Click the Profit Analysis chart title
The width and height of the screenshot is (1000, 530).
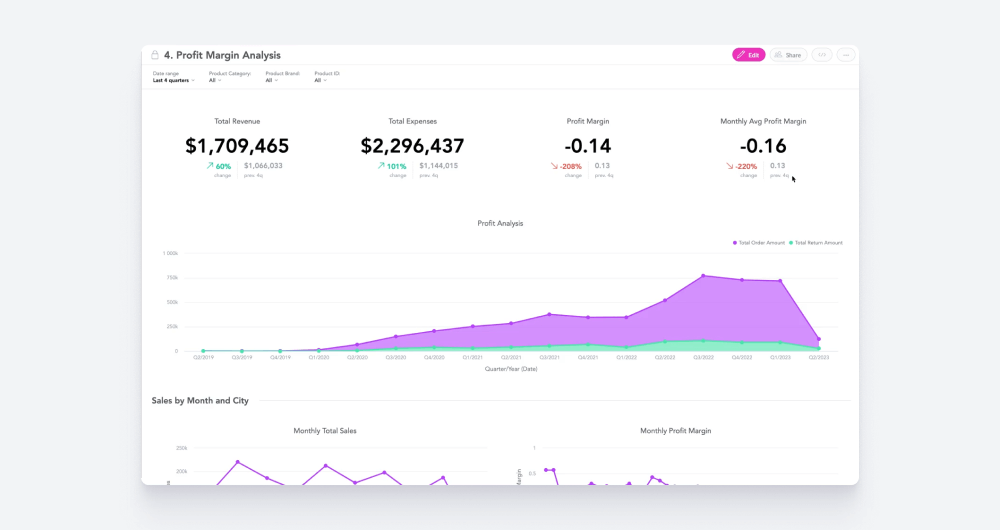point(500,223)
